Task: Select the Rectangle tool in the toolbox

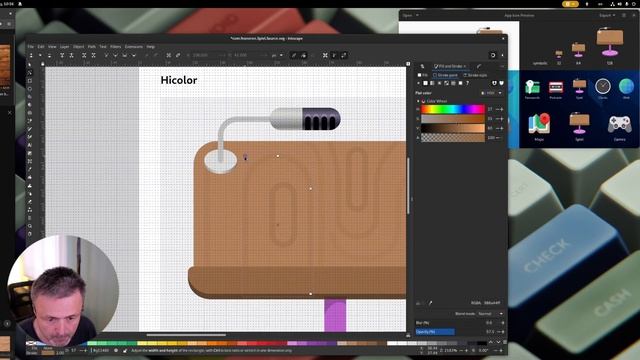Action: click(30, 80)
